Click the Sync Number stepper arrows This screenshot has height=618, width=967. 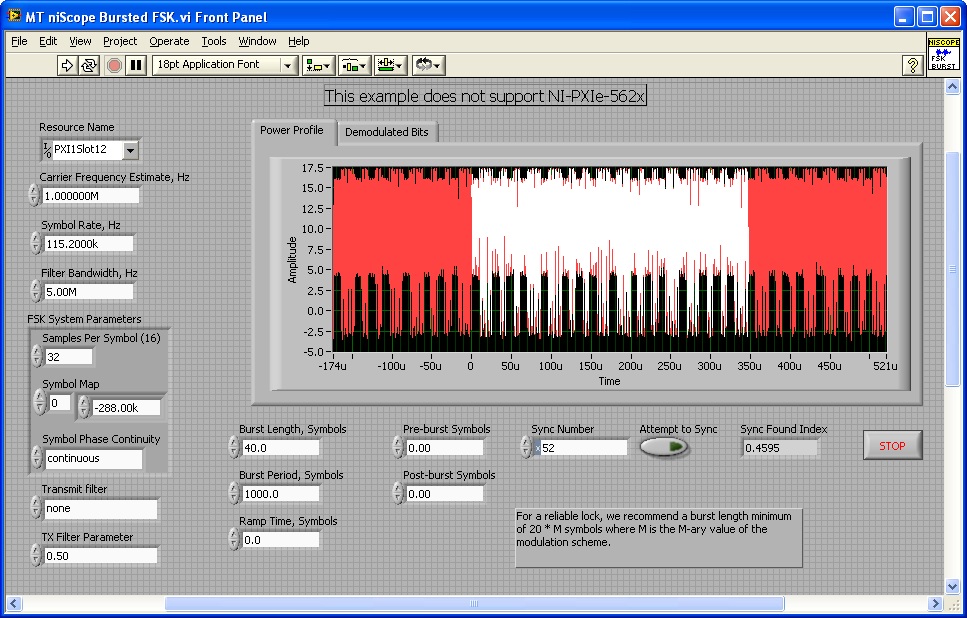pyautogui.click(x=525, y=447)
